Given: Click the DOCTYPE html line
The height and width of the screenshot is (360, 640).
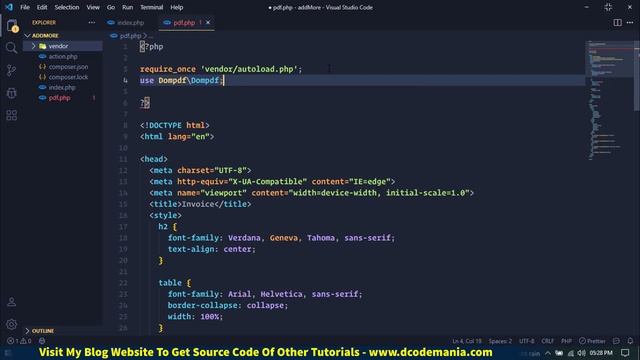Looking at the screenshot, I should click(175, 125).
